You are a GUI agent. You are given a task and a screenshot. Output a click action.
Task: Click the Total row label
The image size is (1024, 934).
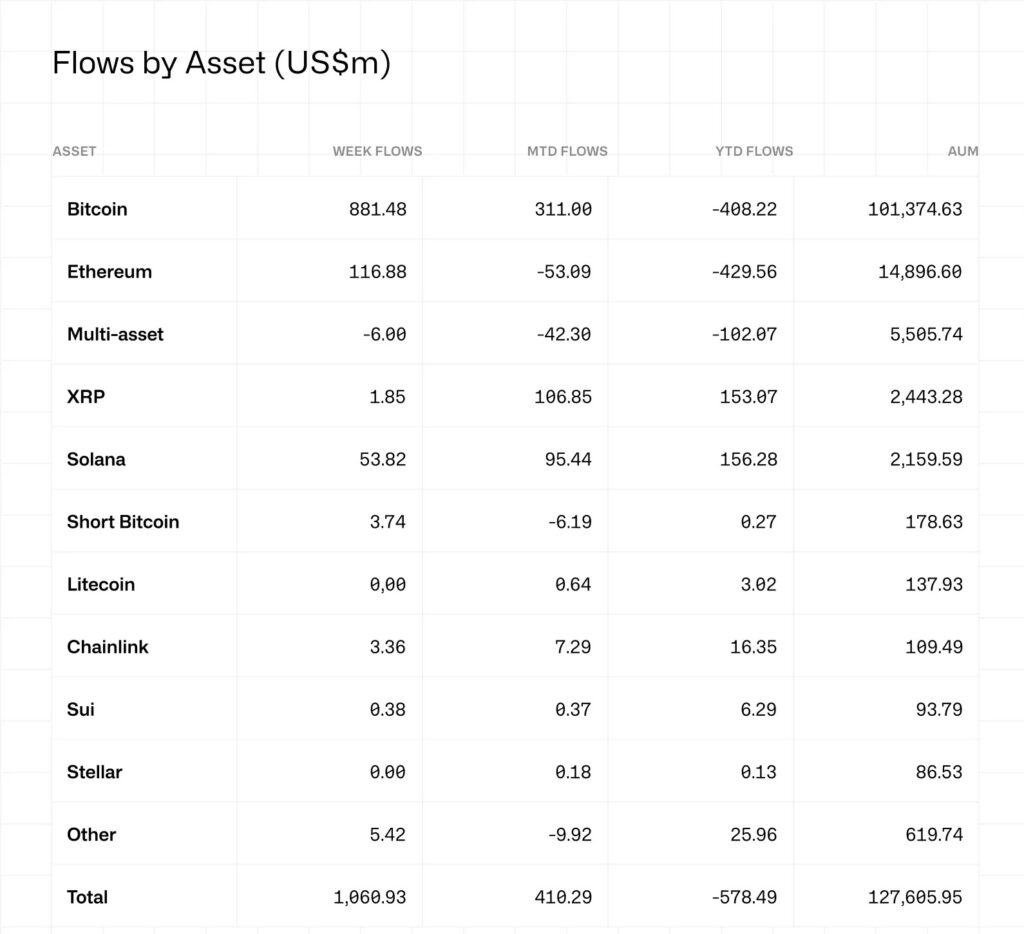(87, 897)
